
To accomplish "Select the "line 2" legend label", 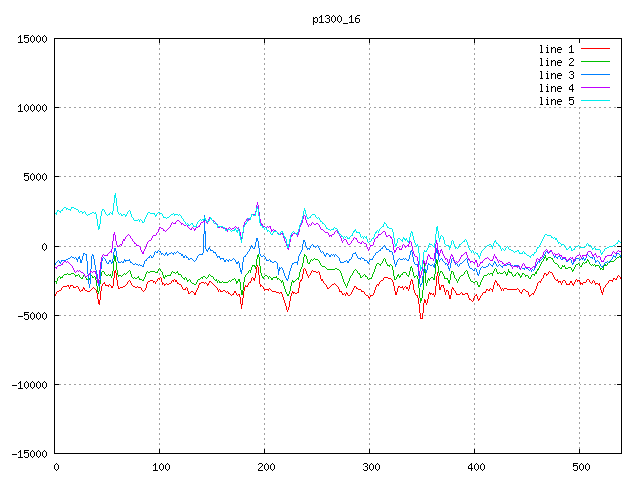I will tap(557, 62).
